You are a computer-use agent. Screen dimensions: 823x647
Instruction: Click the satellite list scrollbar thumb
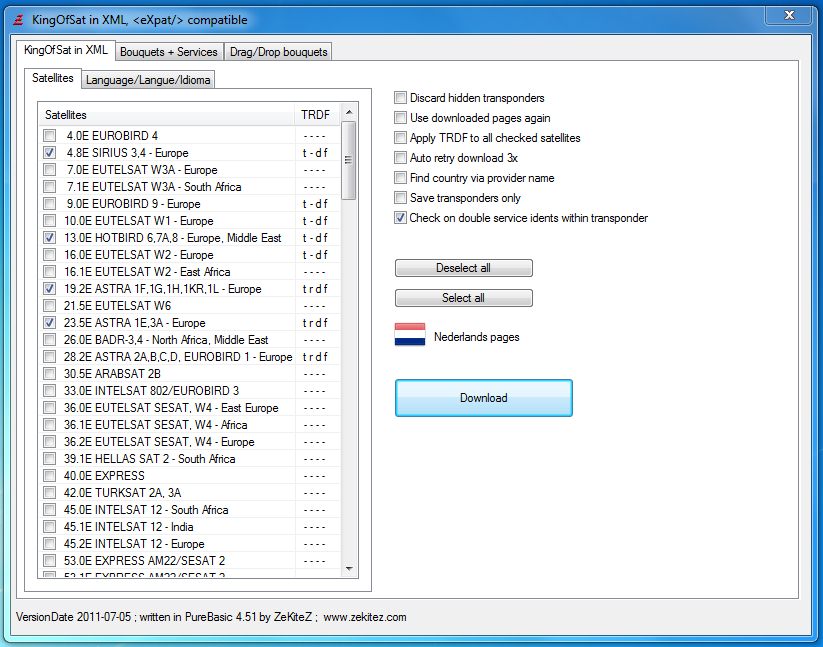click(x=349, y=160)
